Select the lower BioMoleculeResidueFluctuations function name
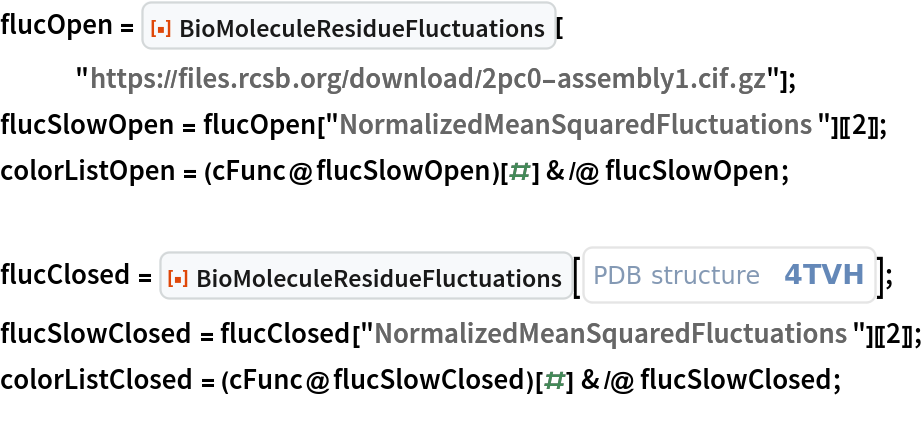The image size is (922, 444). point(379,279)
